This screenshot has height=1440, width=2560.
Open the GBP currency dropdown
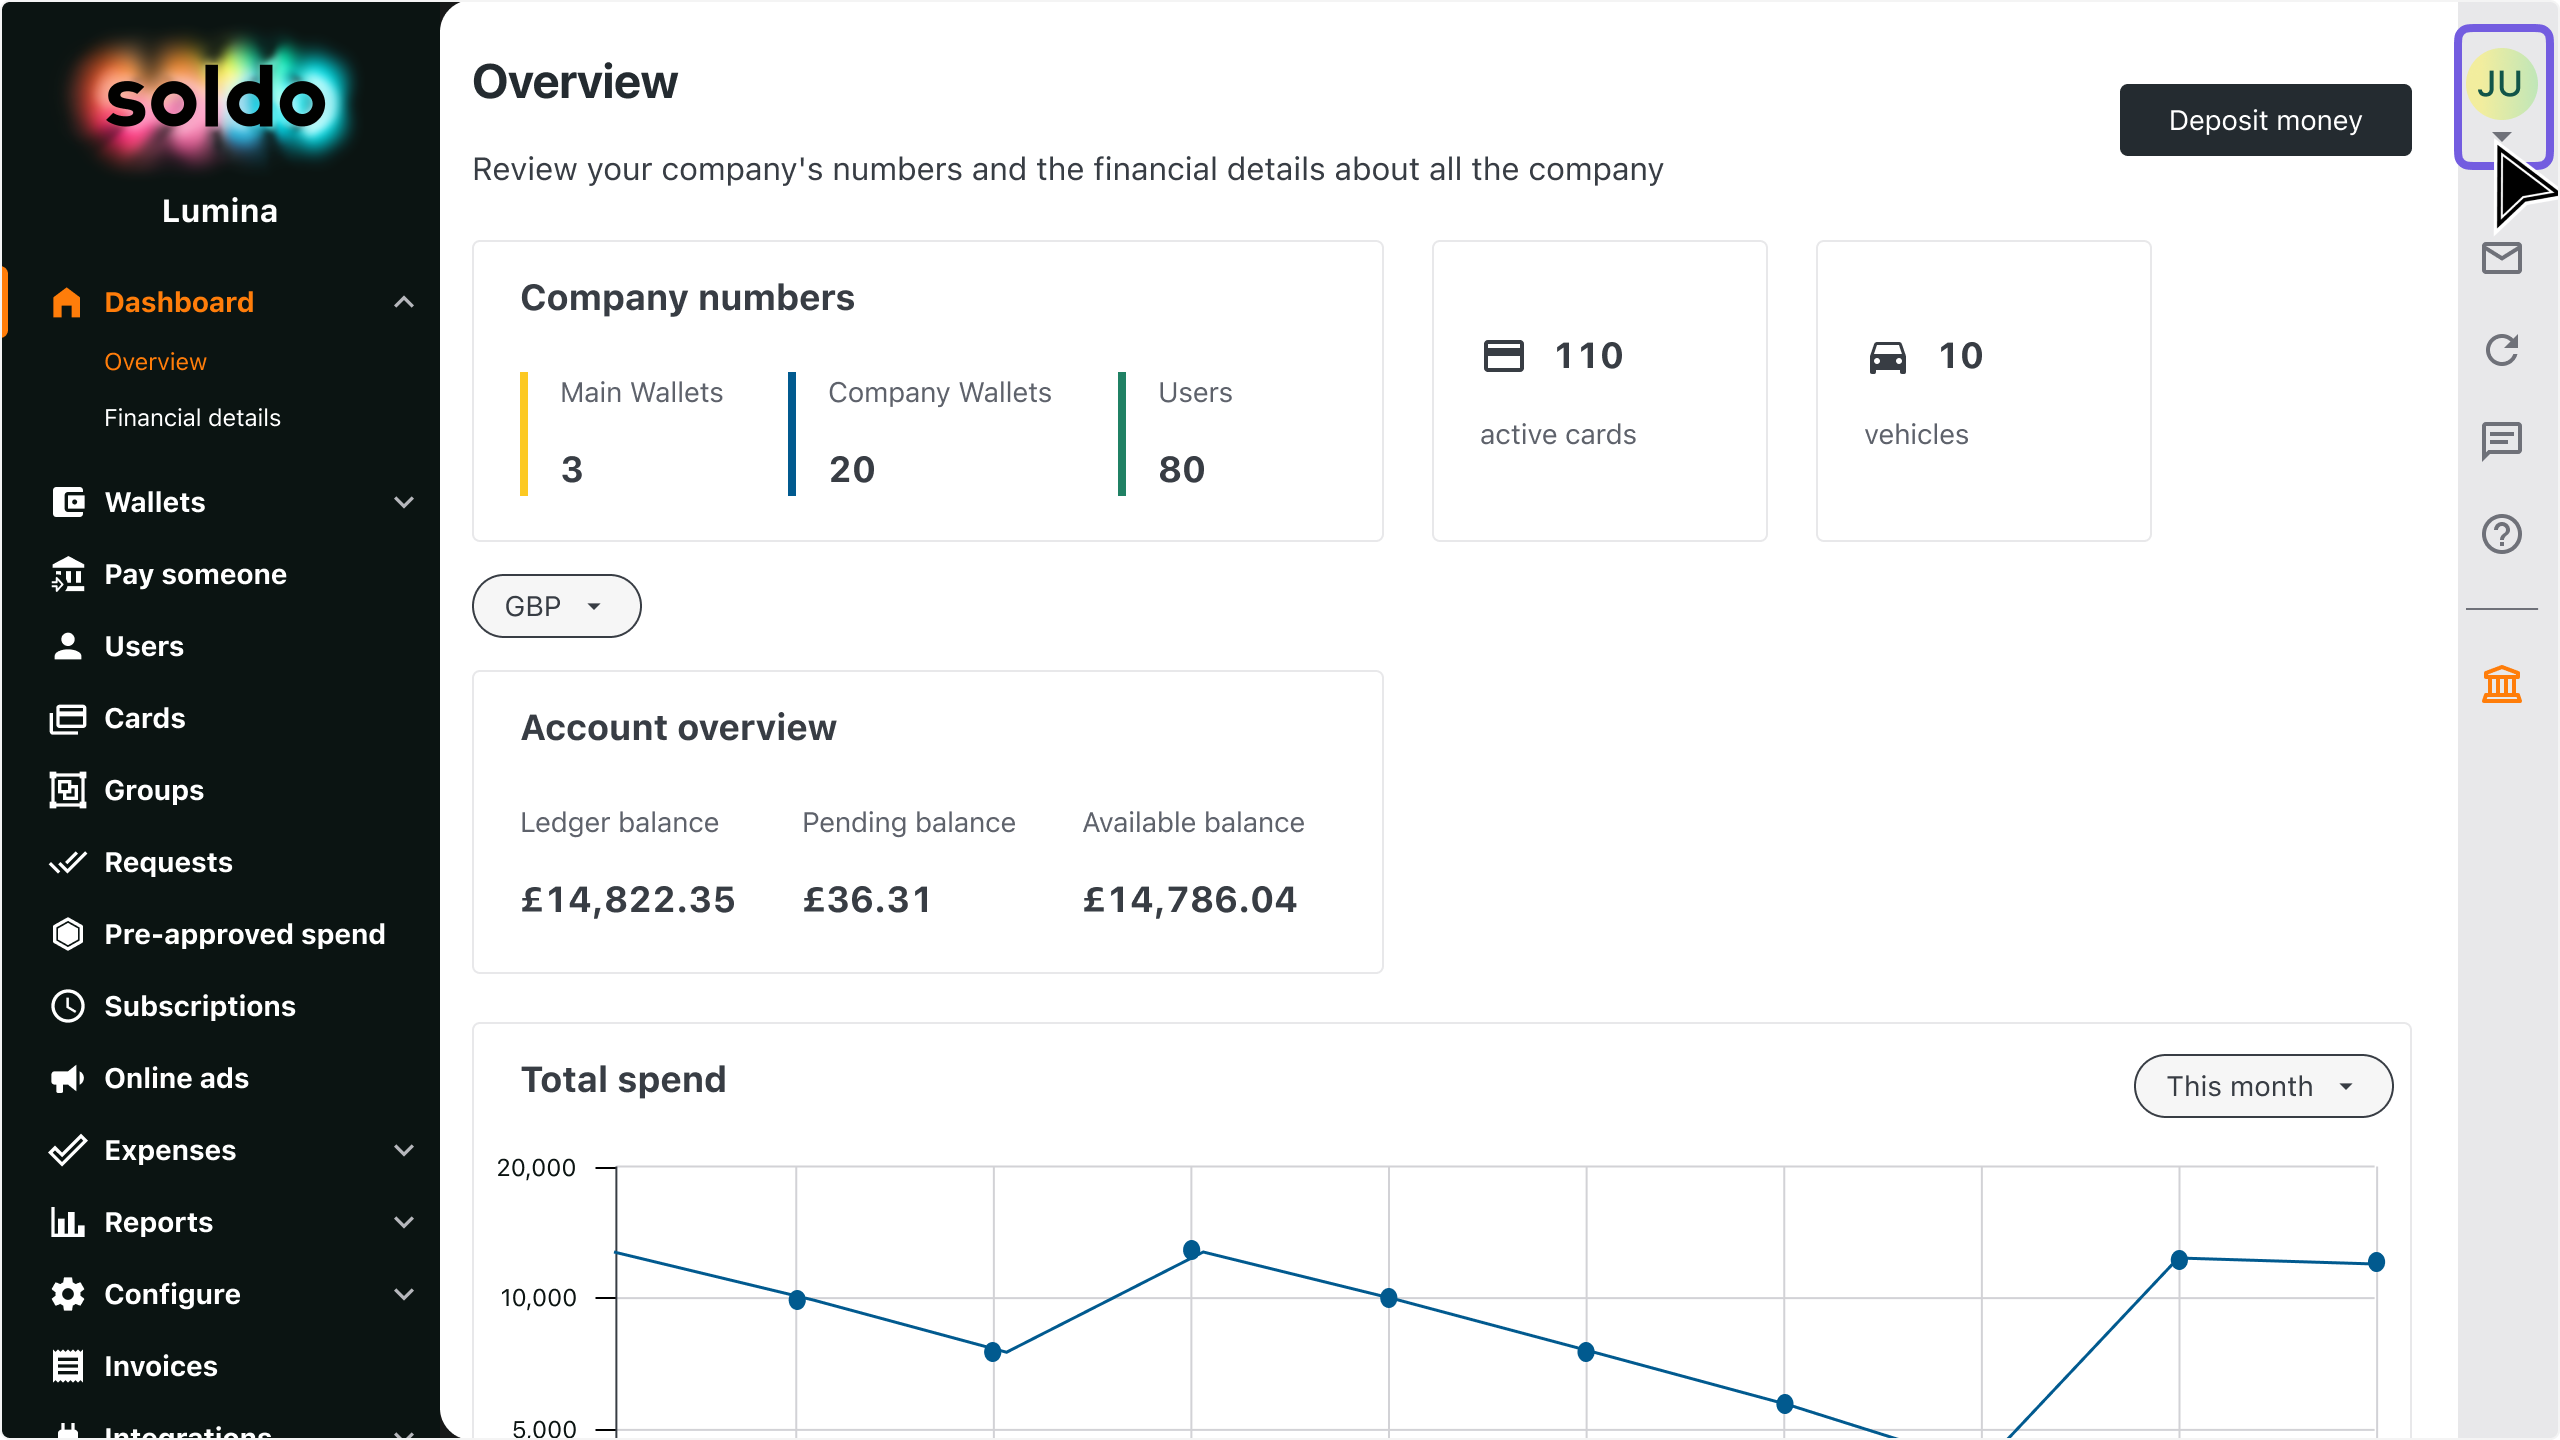pos(556,606)
